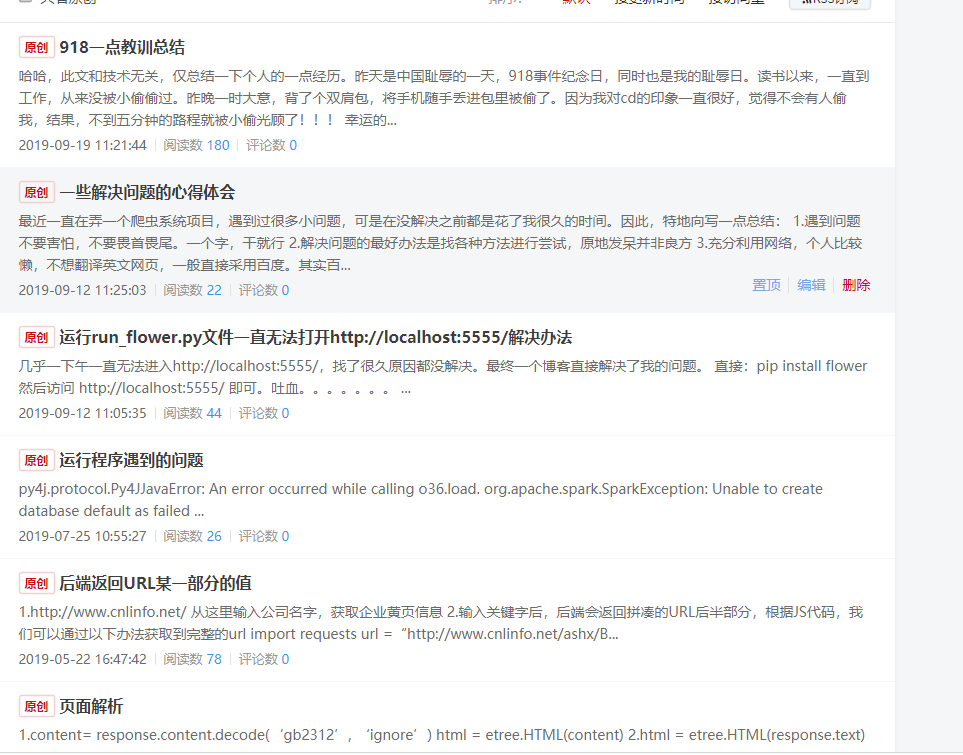Viewport: 963px width, 755px height.
Task: Open the article '后端返回URL某一部分的值'
Action: (x=155, y=583)
